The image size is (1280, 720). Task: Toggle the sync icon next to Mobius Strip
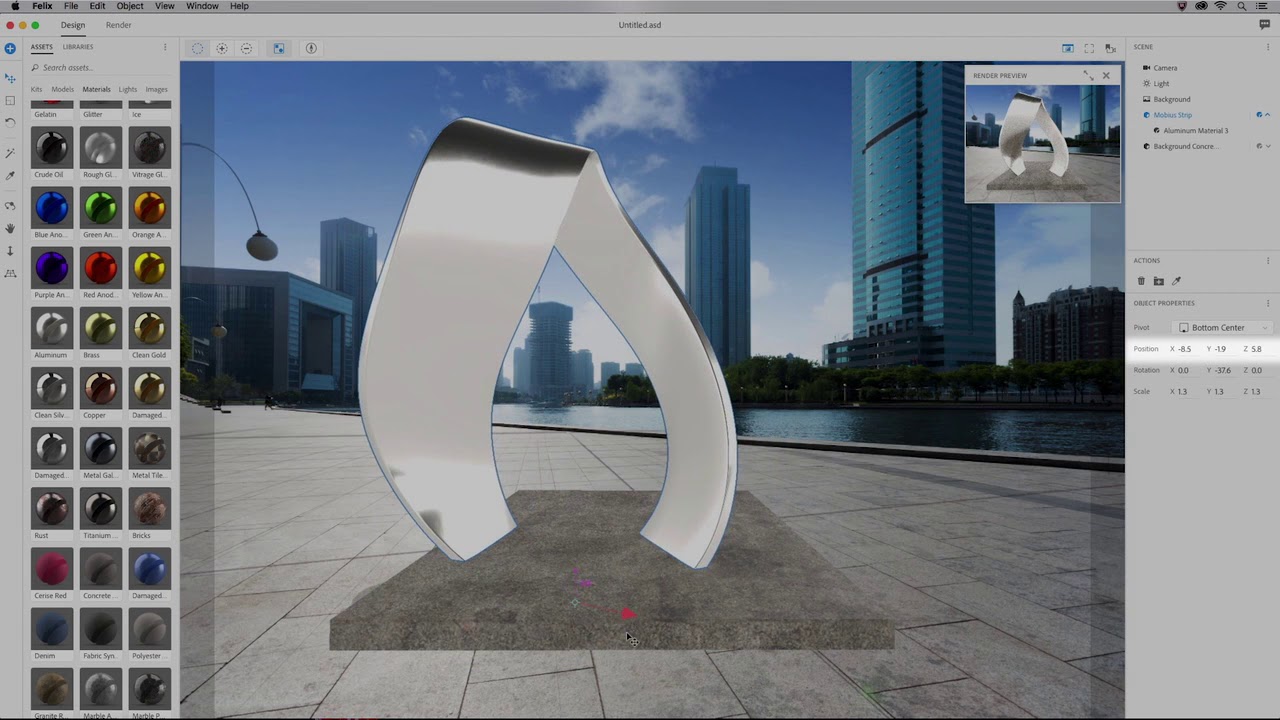click(1259, 115)
